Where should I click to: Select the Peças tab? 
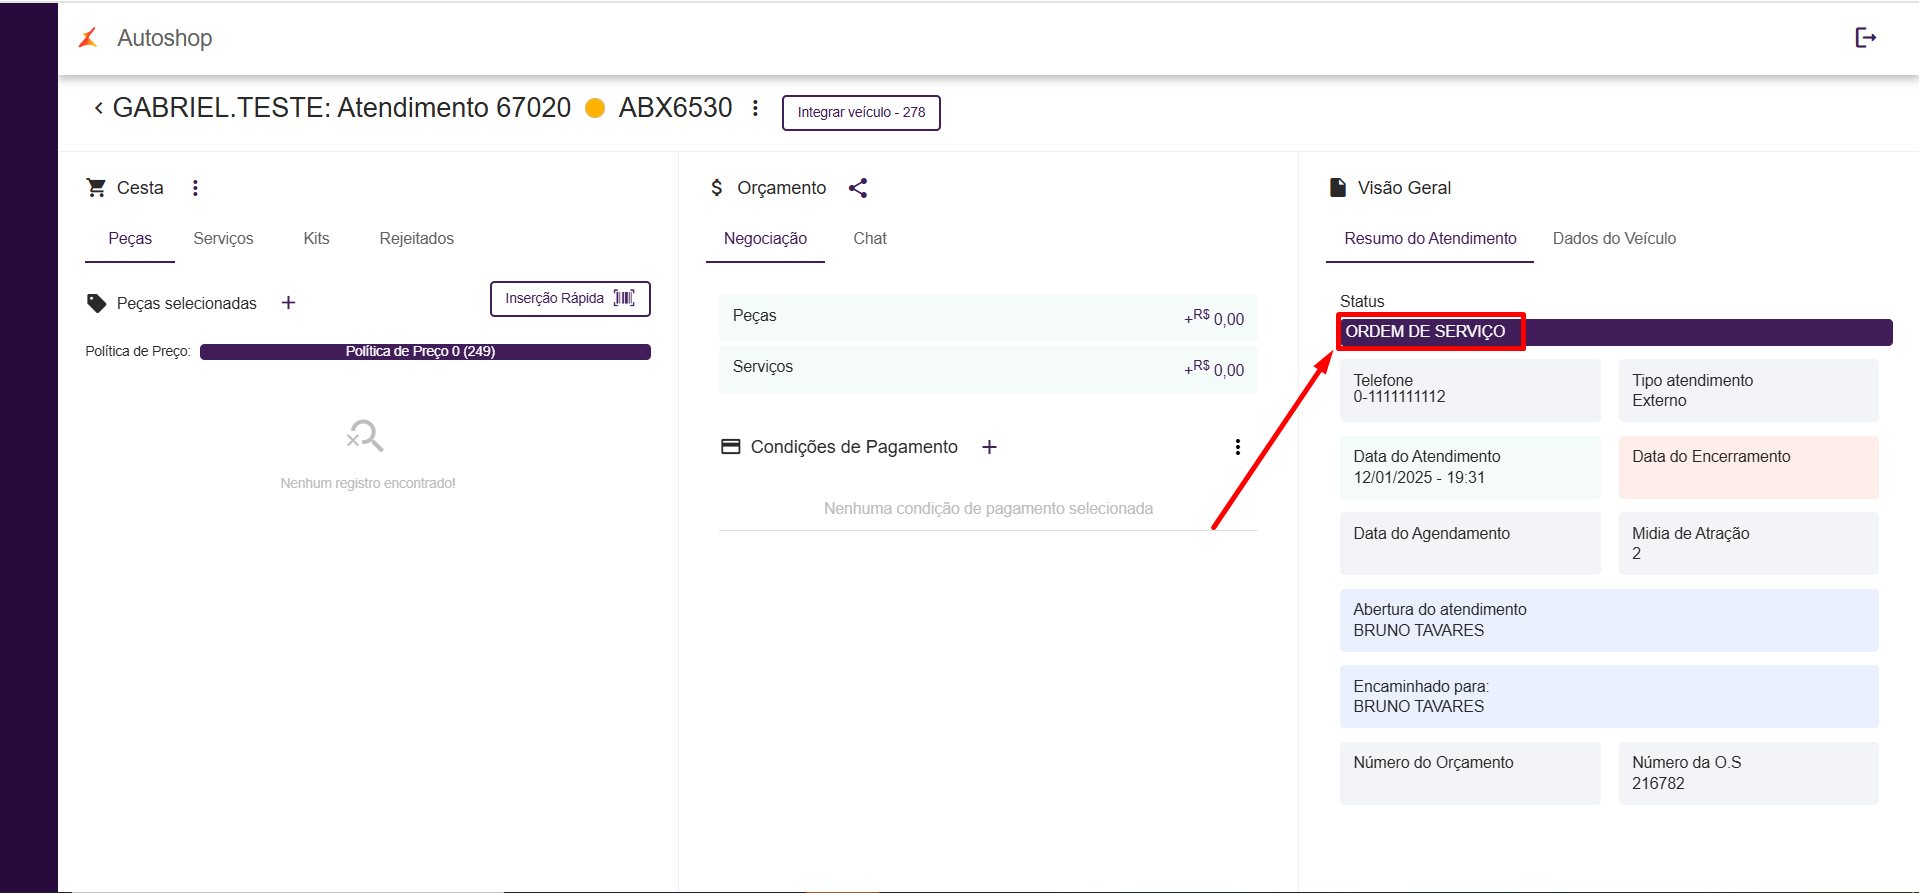pos(130,239)
